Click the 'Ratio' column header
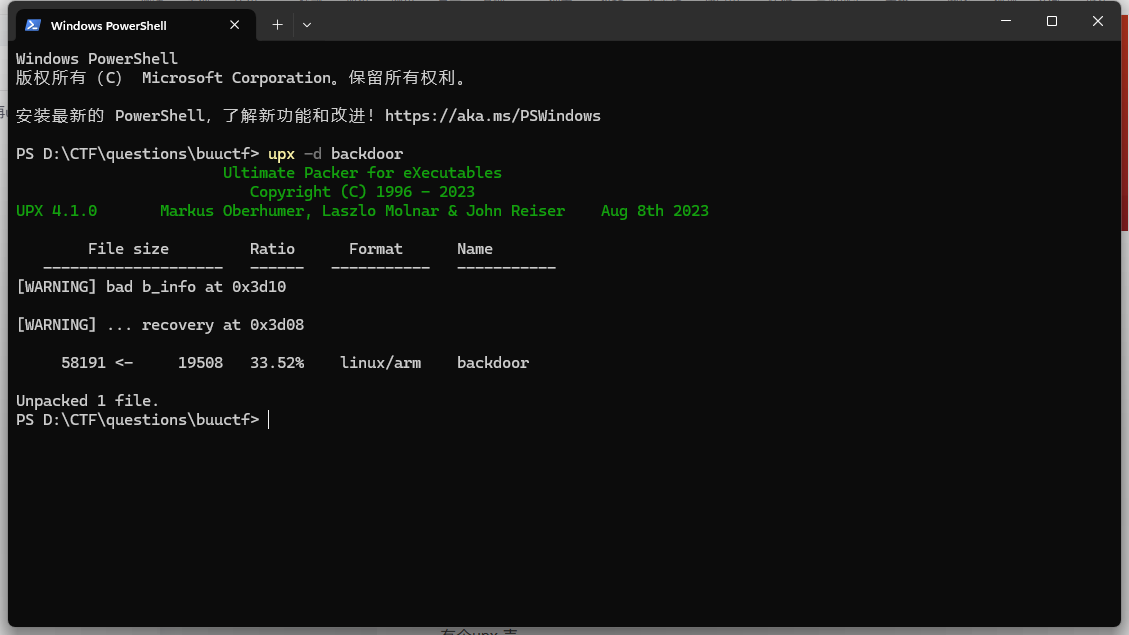The height and width of the screenshot is (635, 1129). click(x=272, y=249)
